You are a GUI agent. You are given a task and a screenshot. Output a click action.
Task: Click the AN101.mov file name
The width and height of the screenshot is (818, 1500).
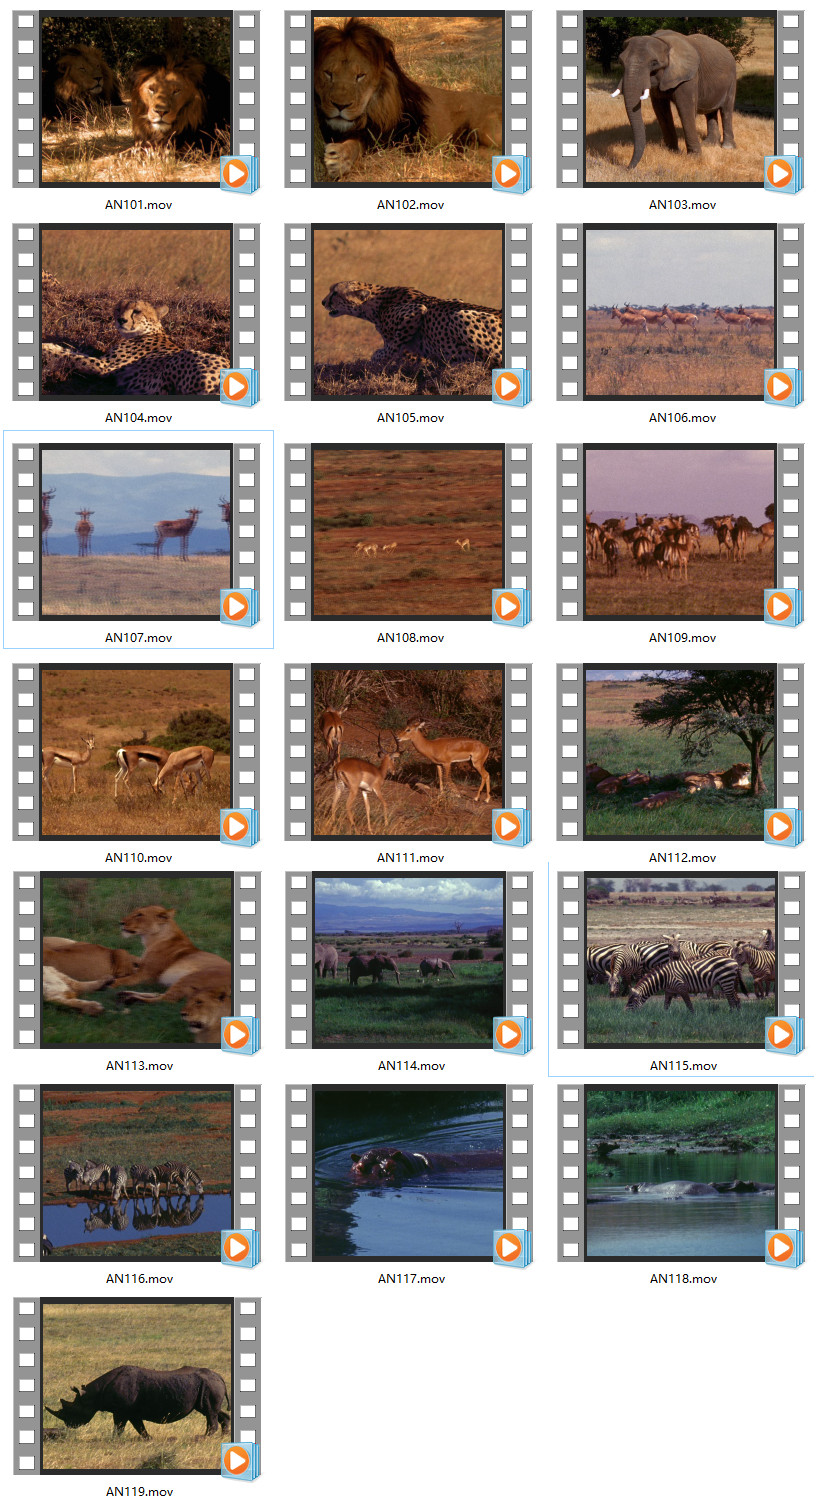[x=139, y=205]
